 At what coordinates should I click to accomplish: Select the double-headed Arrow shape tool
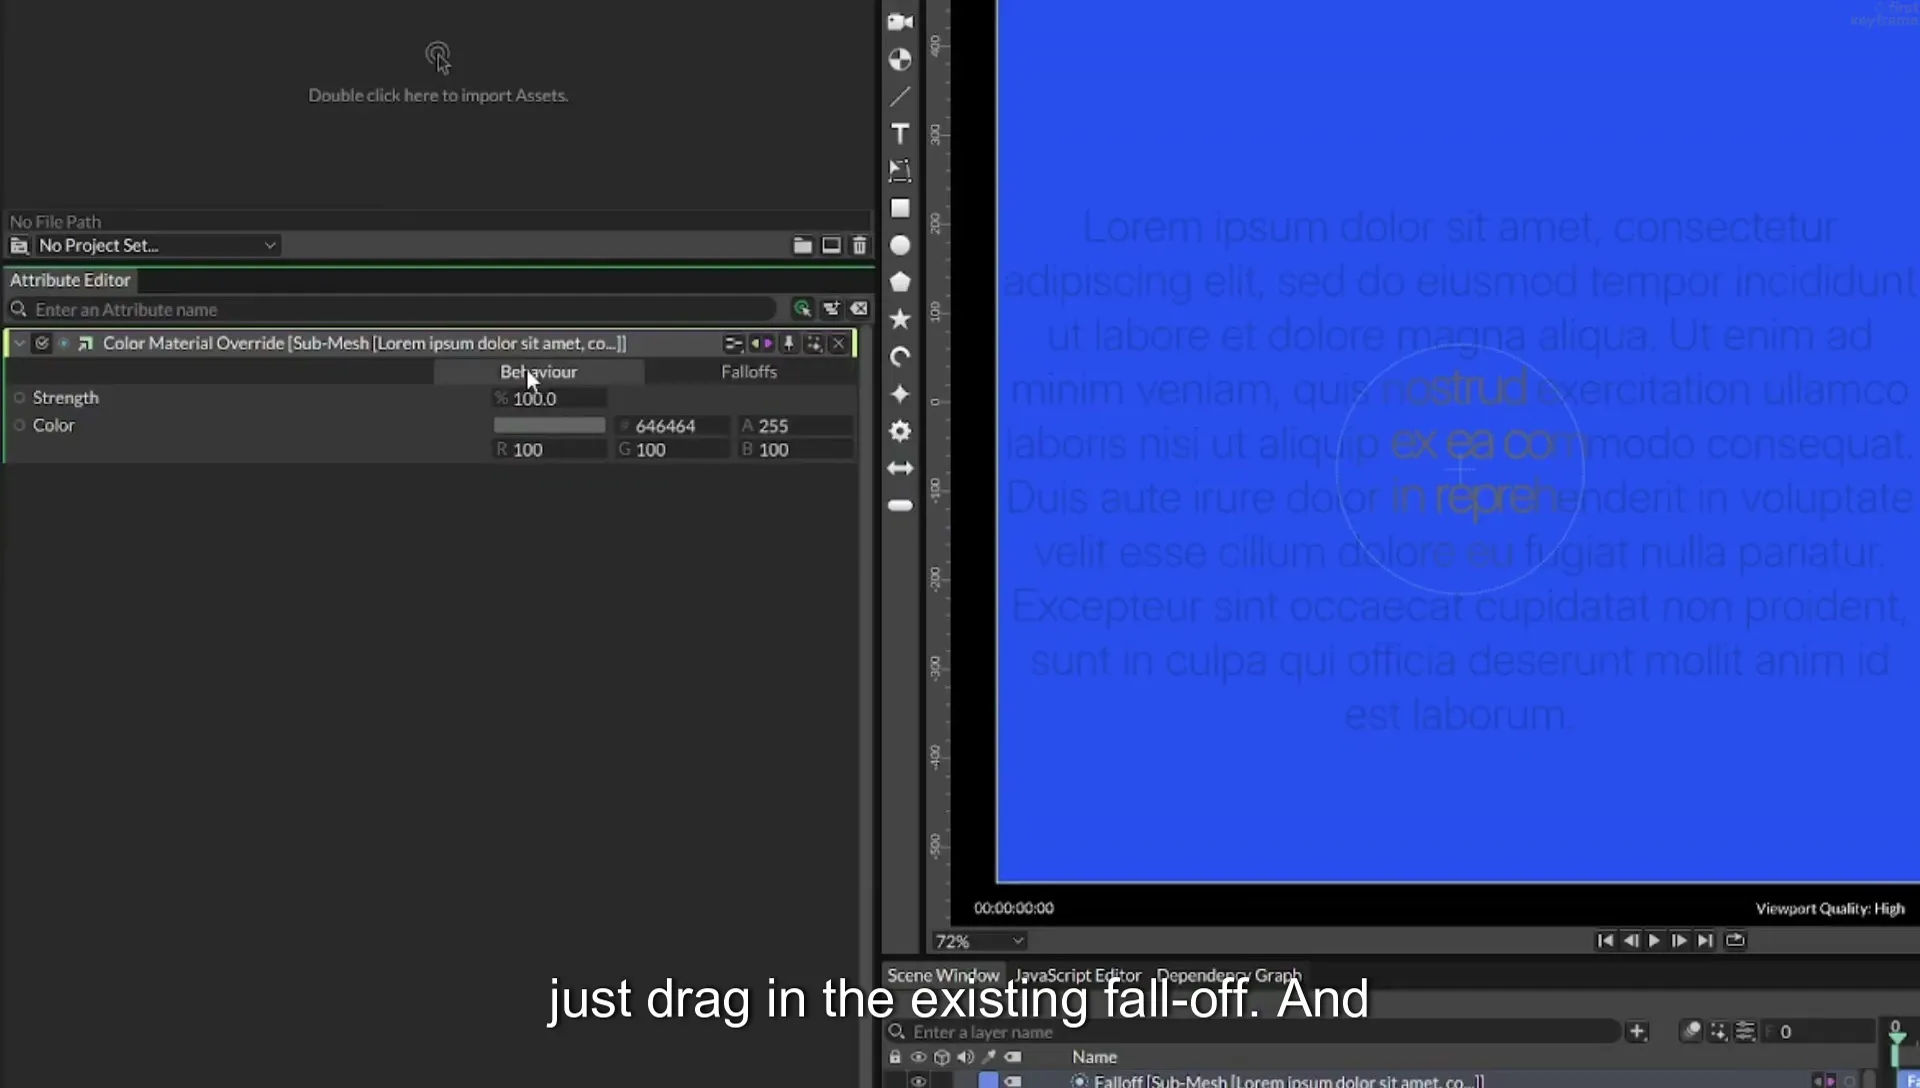tap(900, 468)
